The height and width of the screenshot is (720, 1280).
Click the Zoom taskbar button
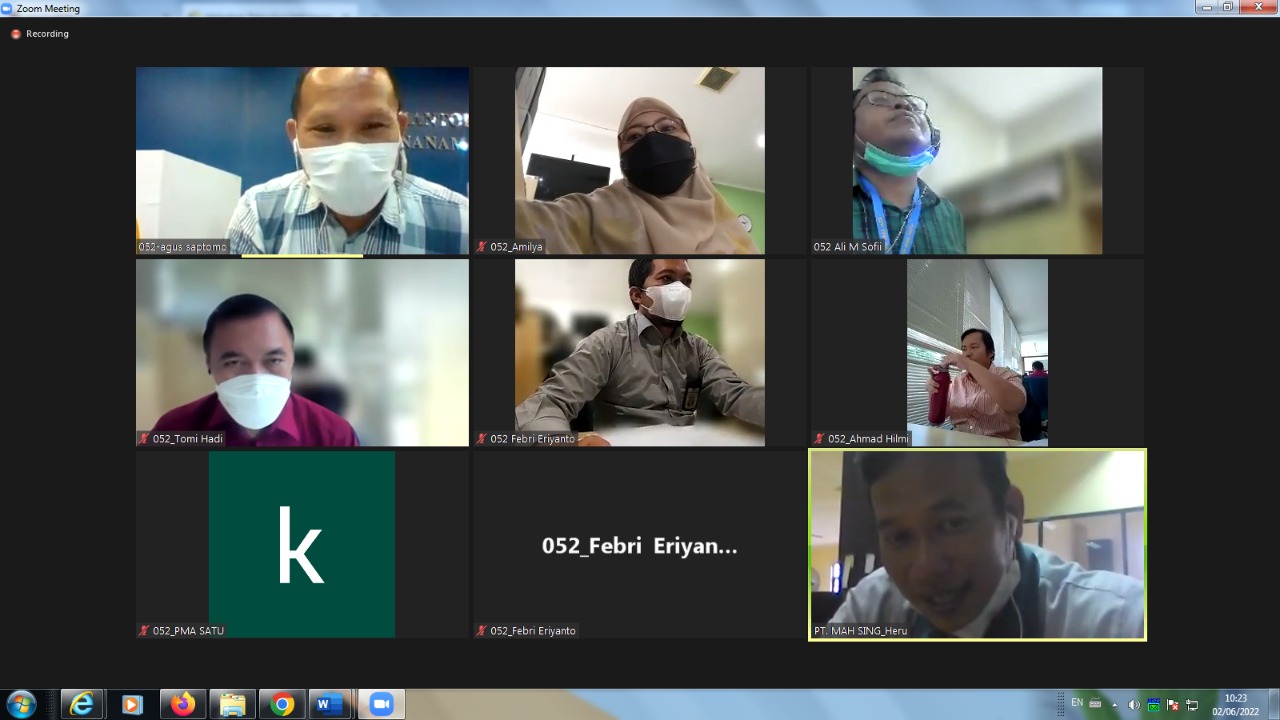[381, 704]
